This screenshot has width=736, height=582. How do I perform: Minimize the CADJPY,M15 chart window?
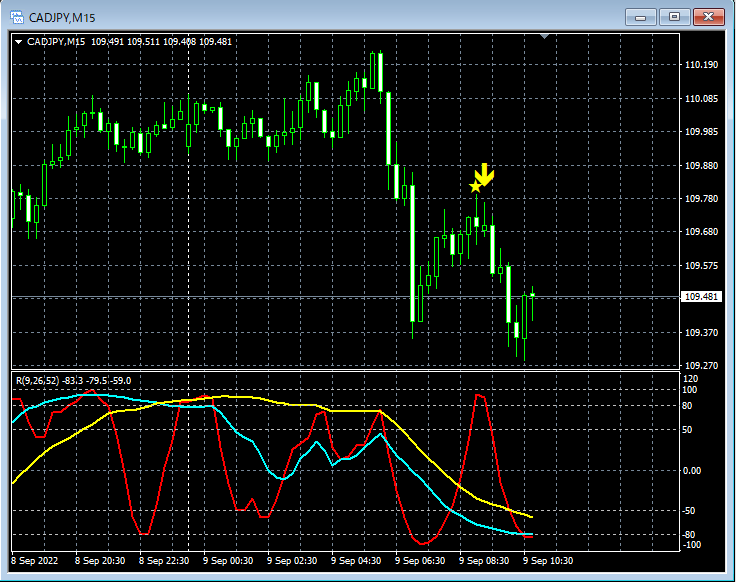pos(640,17)
